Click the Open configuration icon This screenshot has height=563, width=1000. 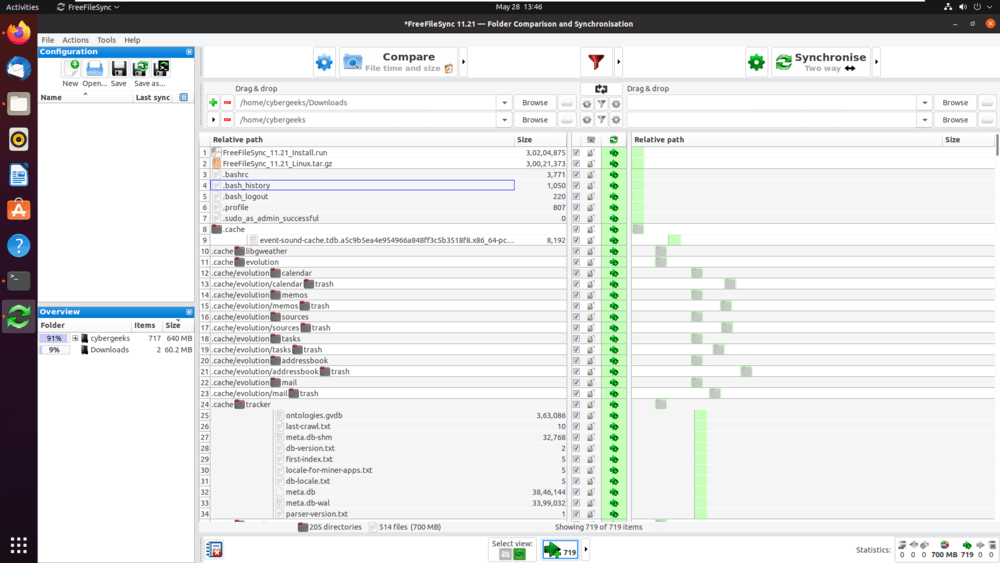click(94, 68)
